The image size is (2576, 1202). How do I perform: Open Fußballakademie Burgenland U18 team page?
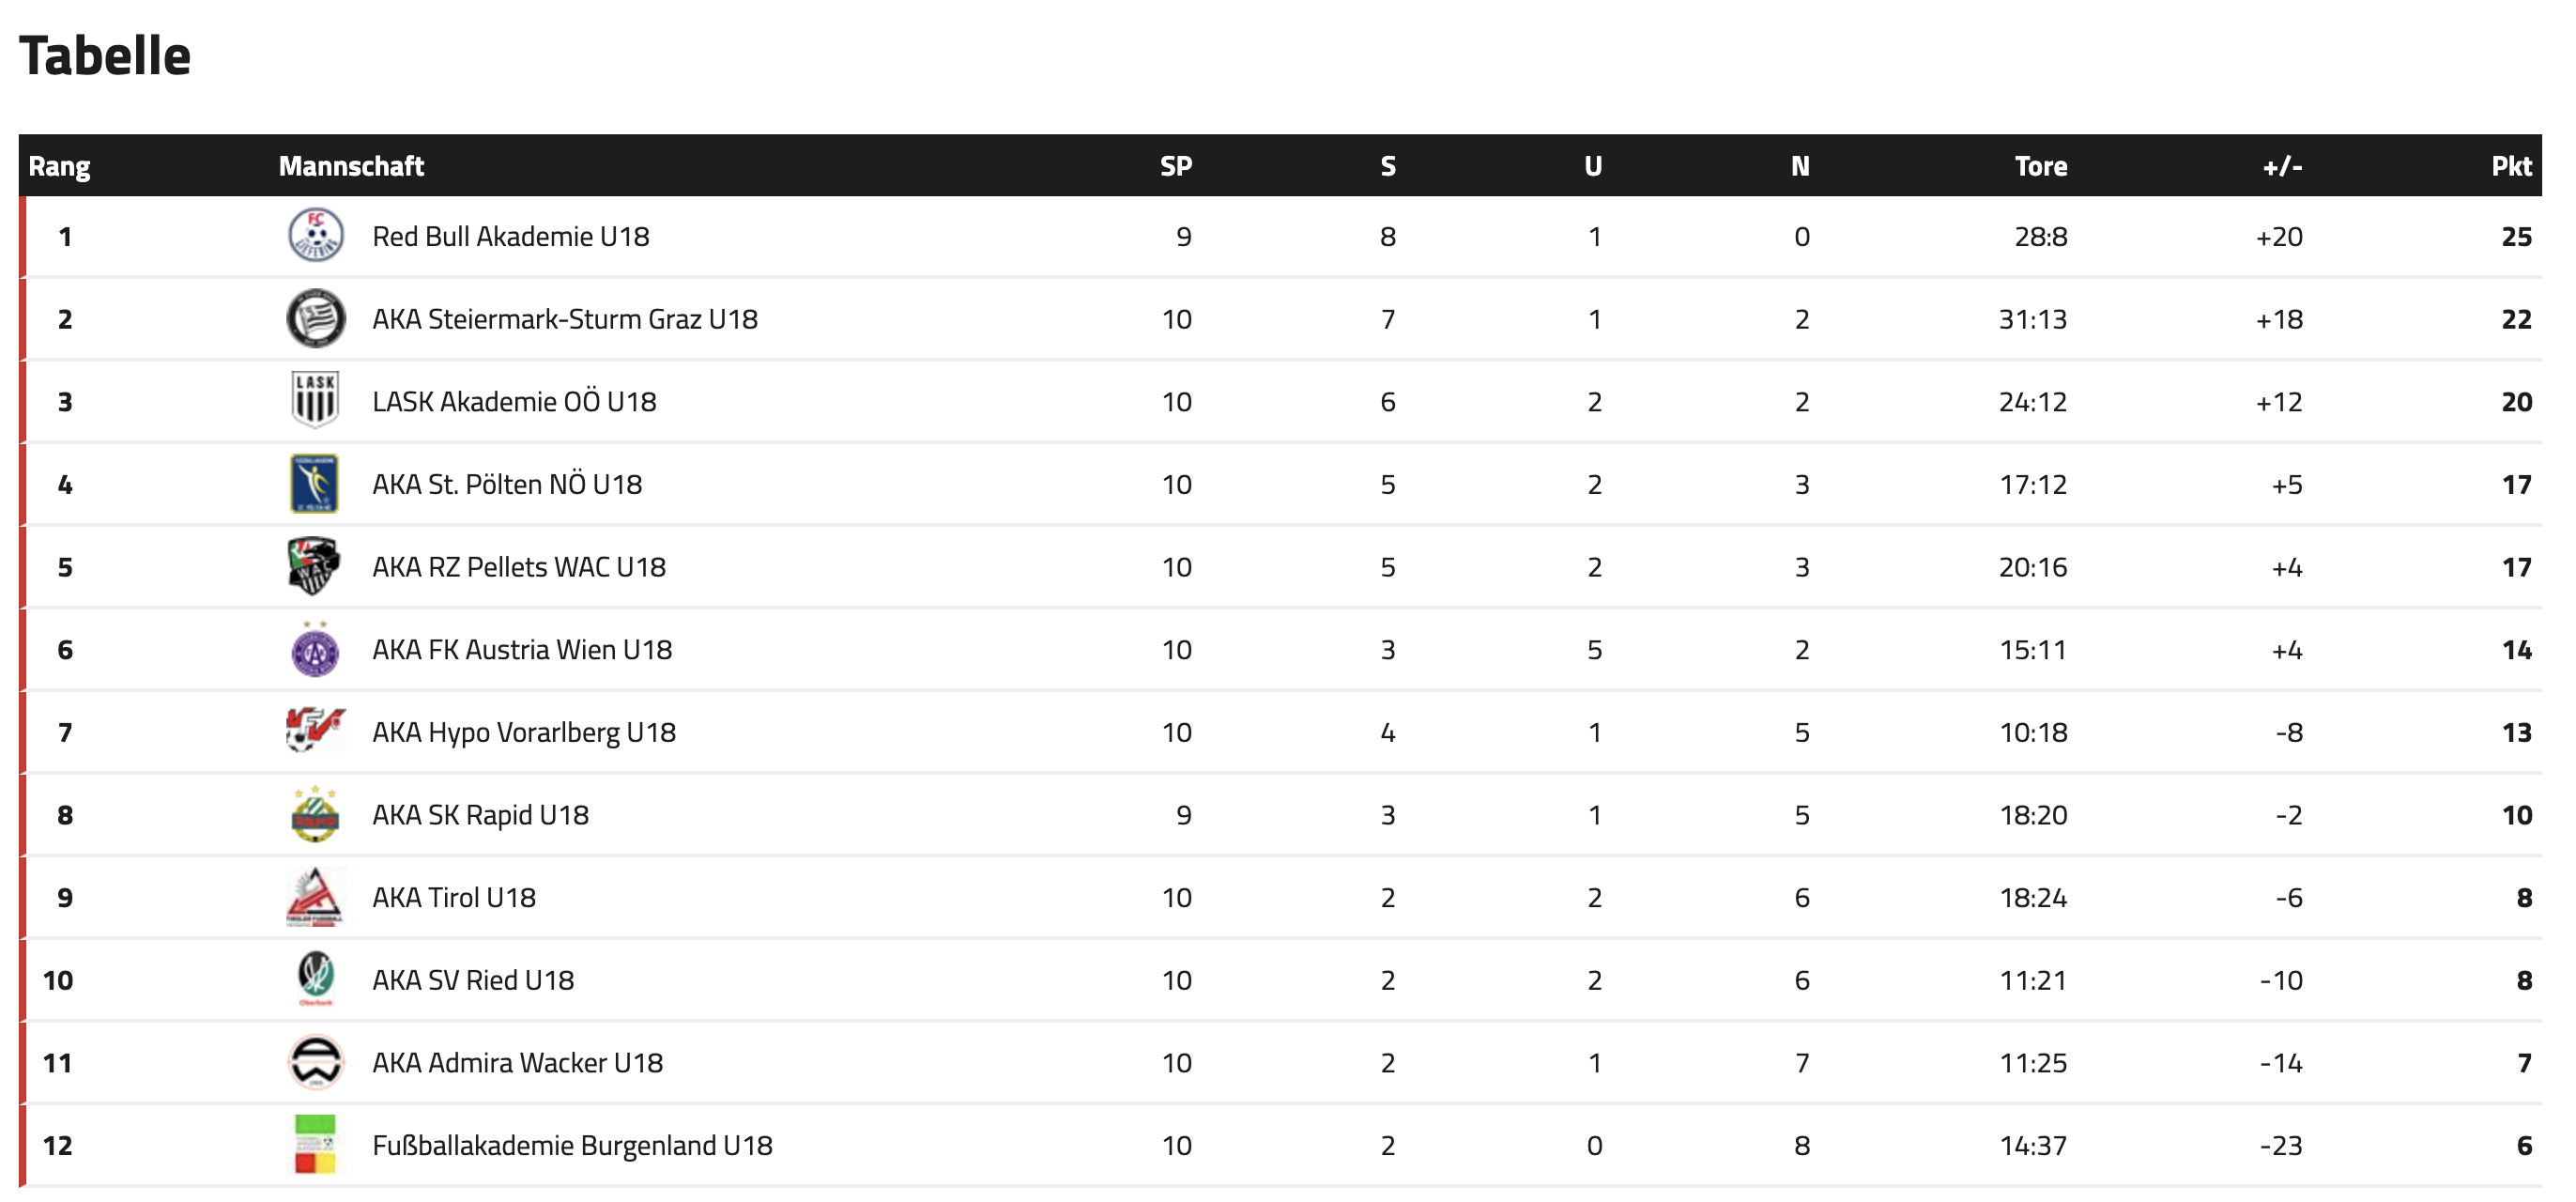[x=572, y=1146]
